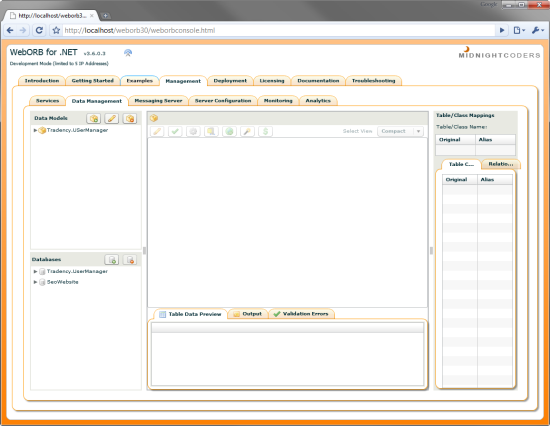Click the MIDNIGHTCODERS logo

[499, 53]
